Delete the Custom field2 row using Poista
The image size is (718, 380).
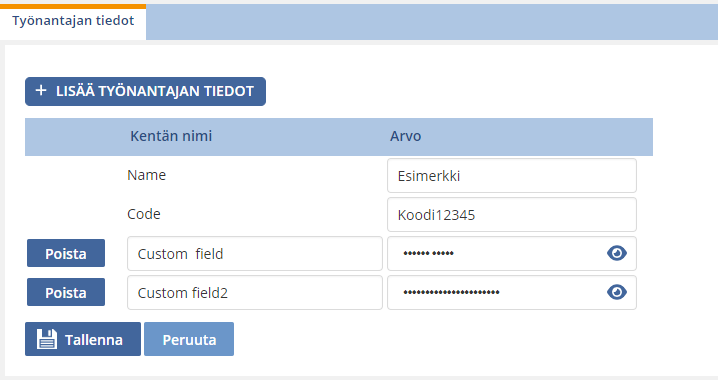(x=66, y=292)
